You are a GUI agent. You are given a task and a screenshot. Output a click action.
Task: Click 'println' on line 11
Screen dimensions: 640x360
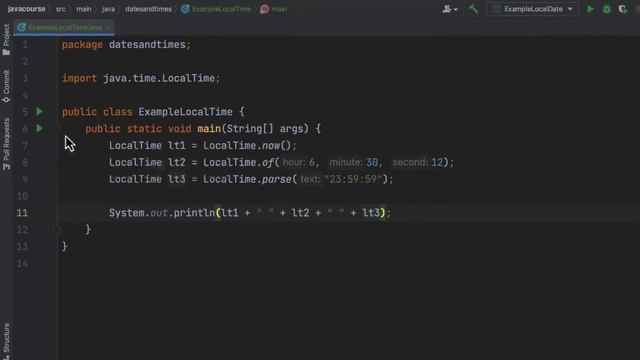click(194, 213)
